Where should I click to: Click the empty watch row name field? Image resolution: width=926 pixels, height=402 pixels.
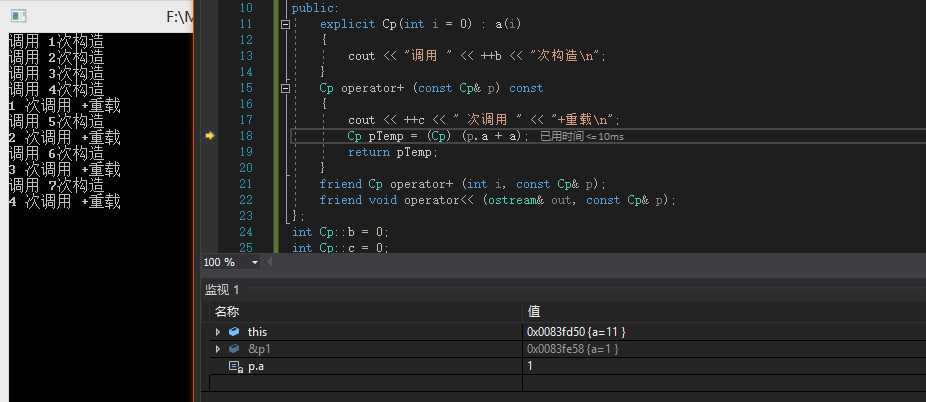(x=360, y=383)
